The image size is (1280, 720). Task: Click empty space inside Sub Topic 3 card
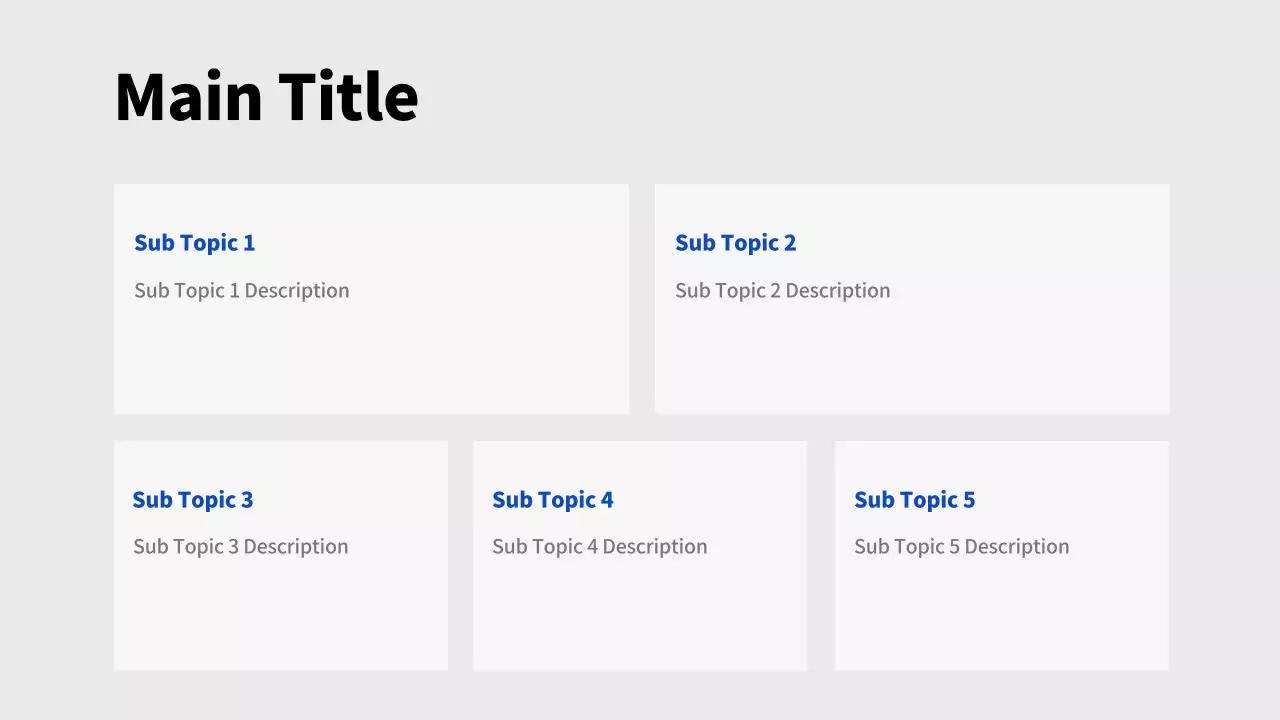pos(280,620)
